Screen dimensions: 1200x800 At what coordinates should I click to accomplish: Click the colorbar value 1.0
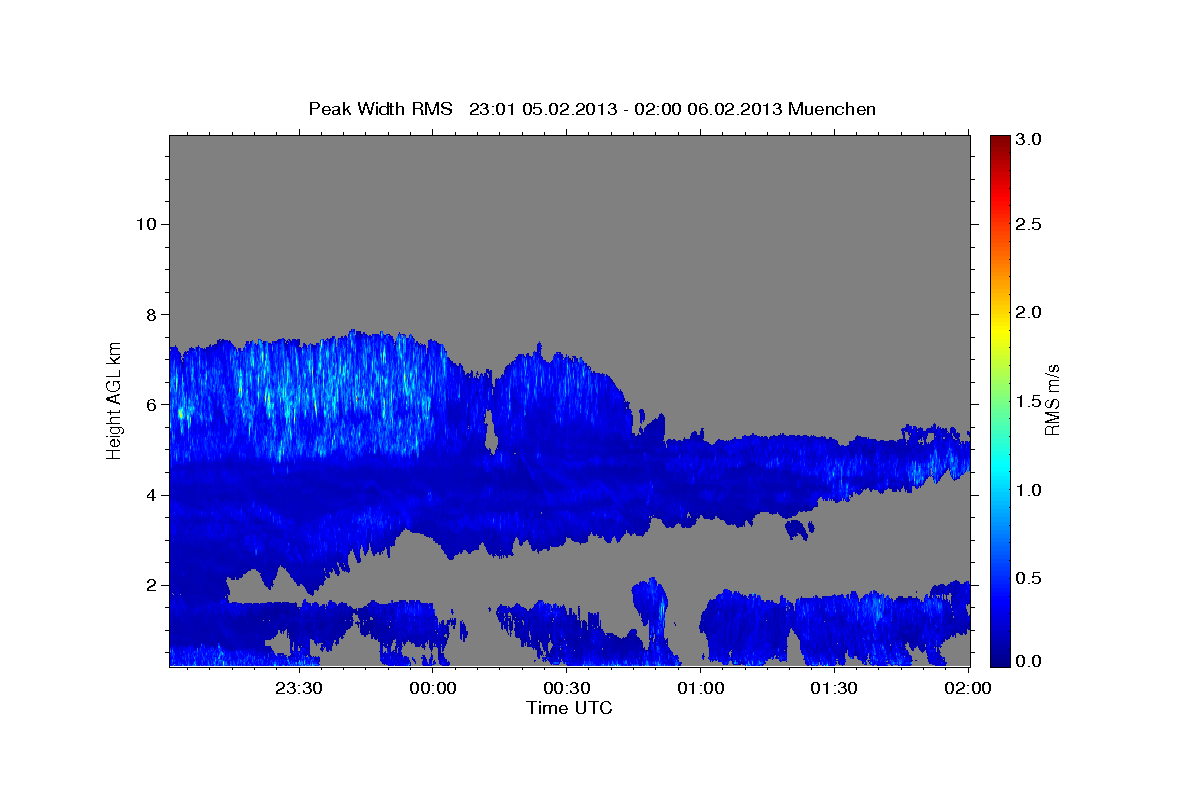click(1030, 490)
